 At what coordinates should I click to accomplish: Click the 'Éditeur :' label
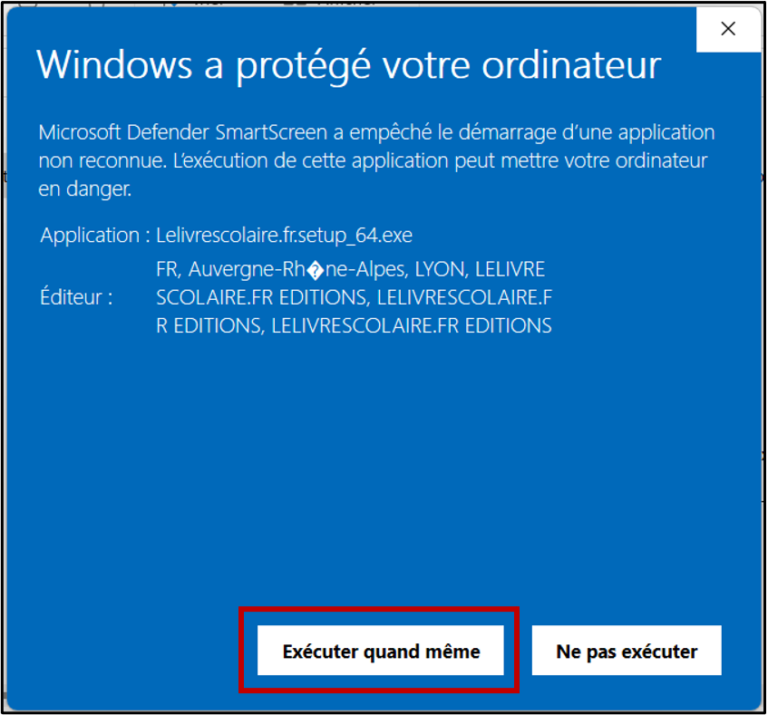(x=76, y=297)
